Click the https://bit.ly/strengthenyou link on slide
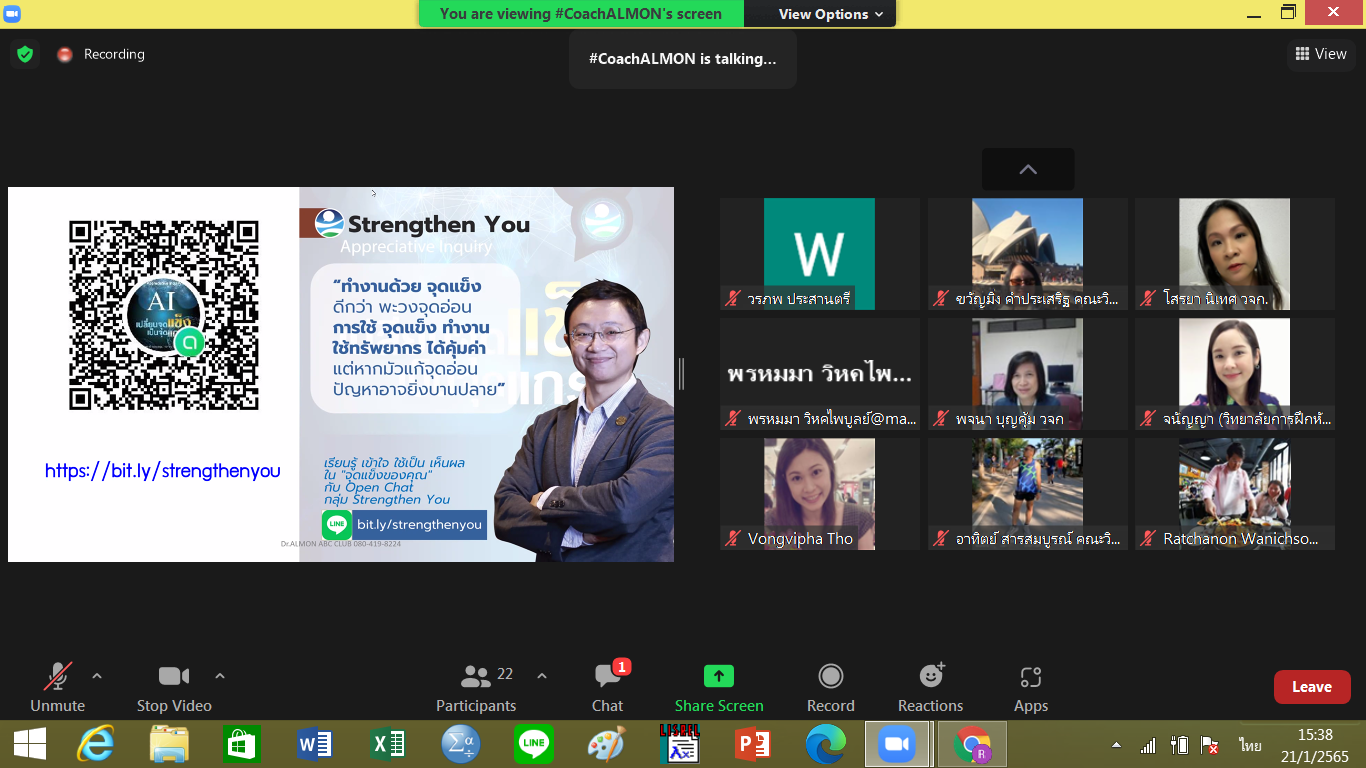This screenshot has width=1366, height=768. pos(163,471)
